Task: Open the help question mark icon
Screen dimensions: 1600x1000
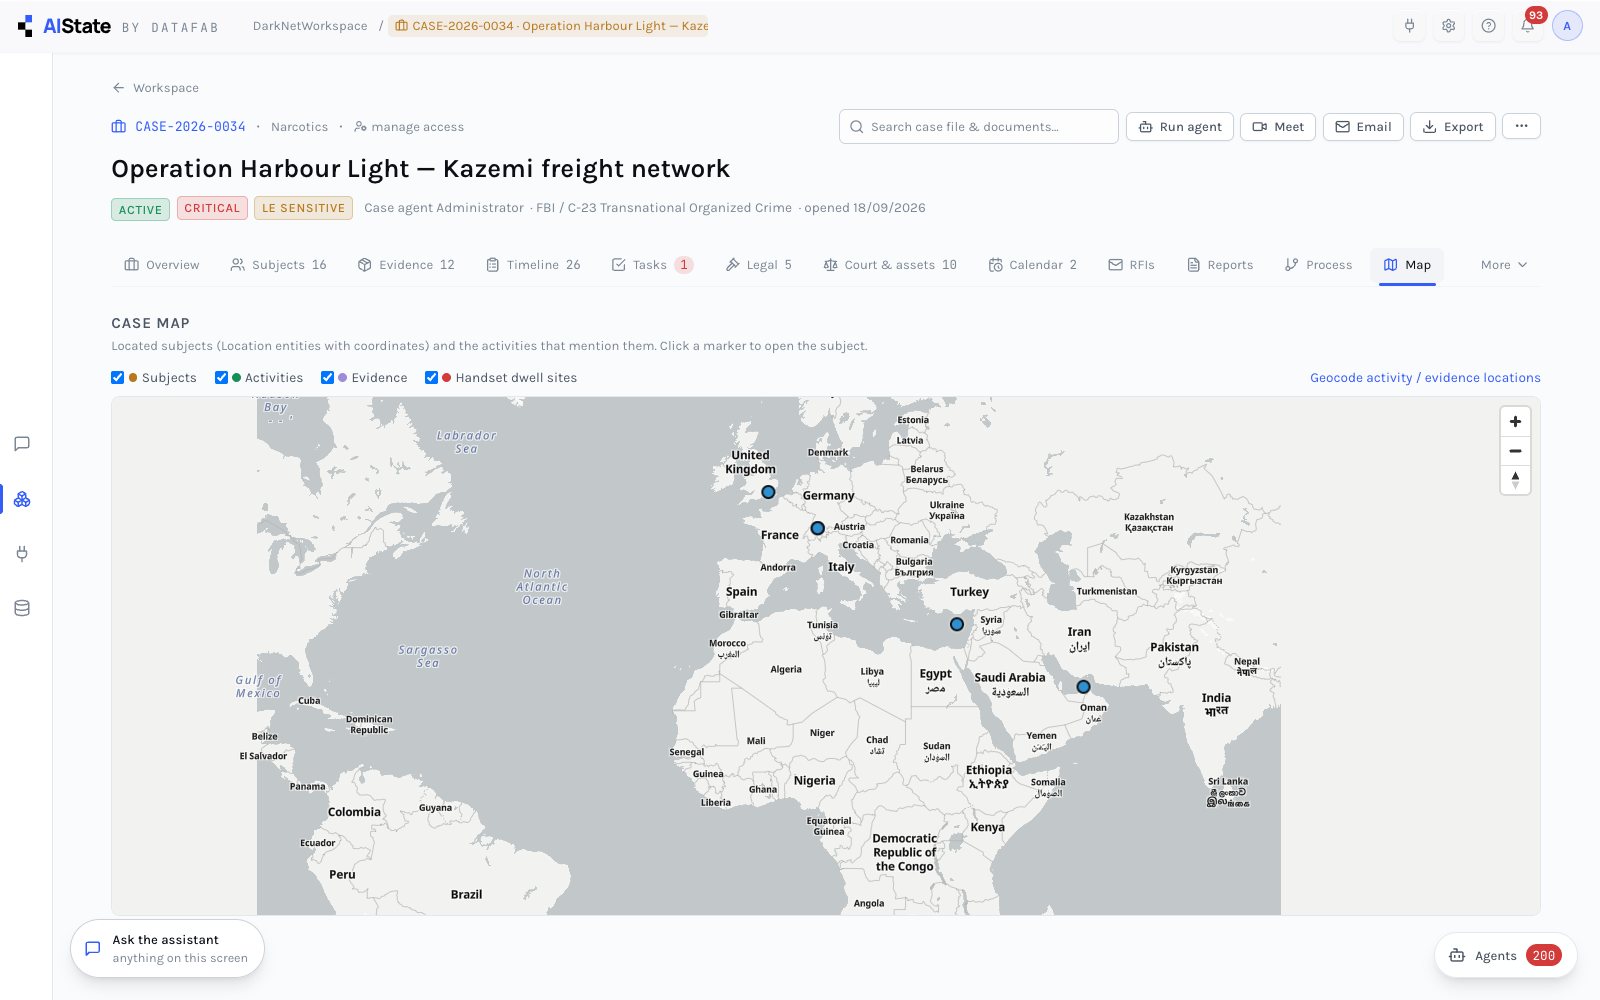Action: coord(1488,26)
